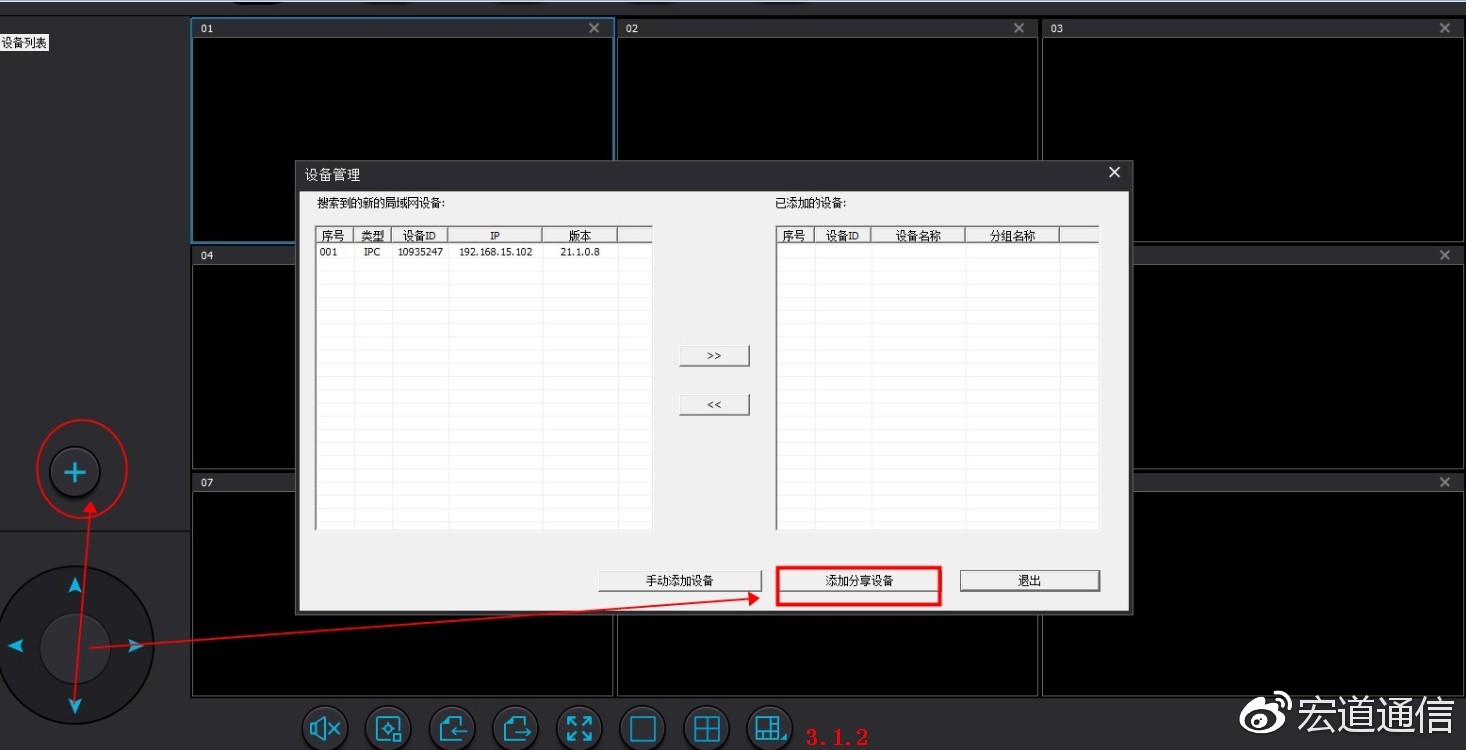Close video pane 01
This screenshot has width=1466, height=750.
coord(595,28)
